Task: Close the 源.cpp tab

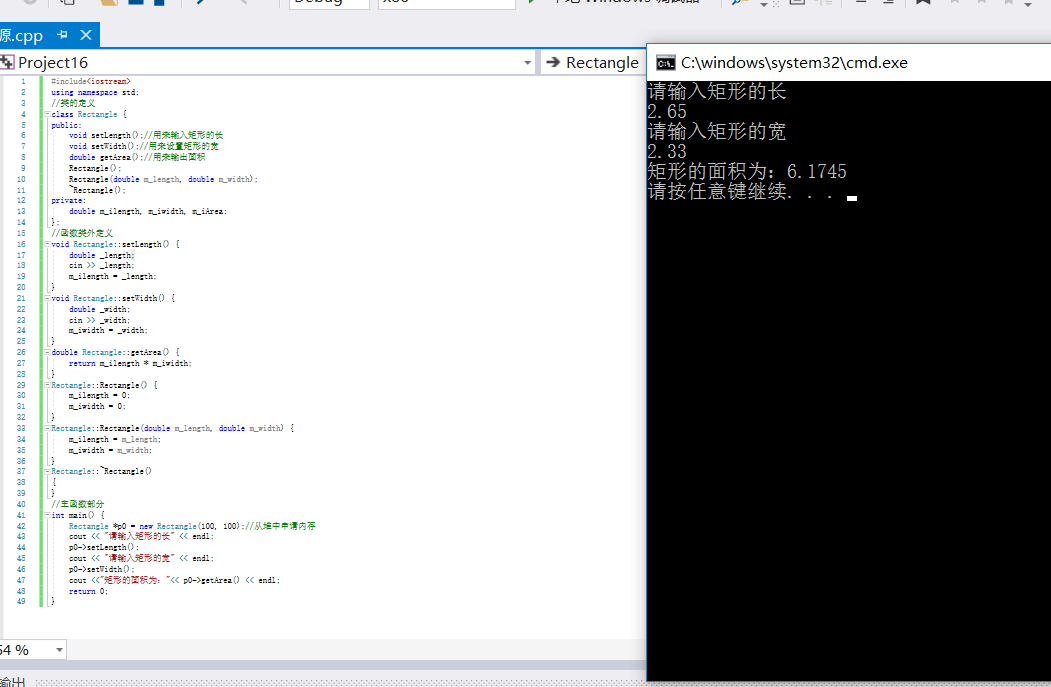Action: pos(86,34)
